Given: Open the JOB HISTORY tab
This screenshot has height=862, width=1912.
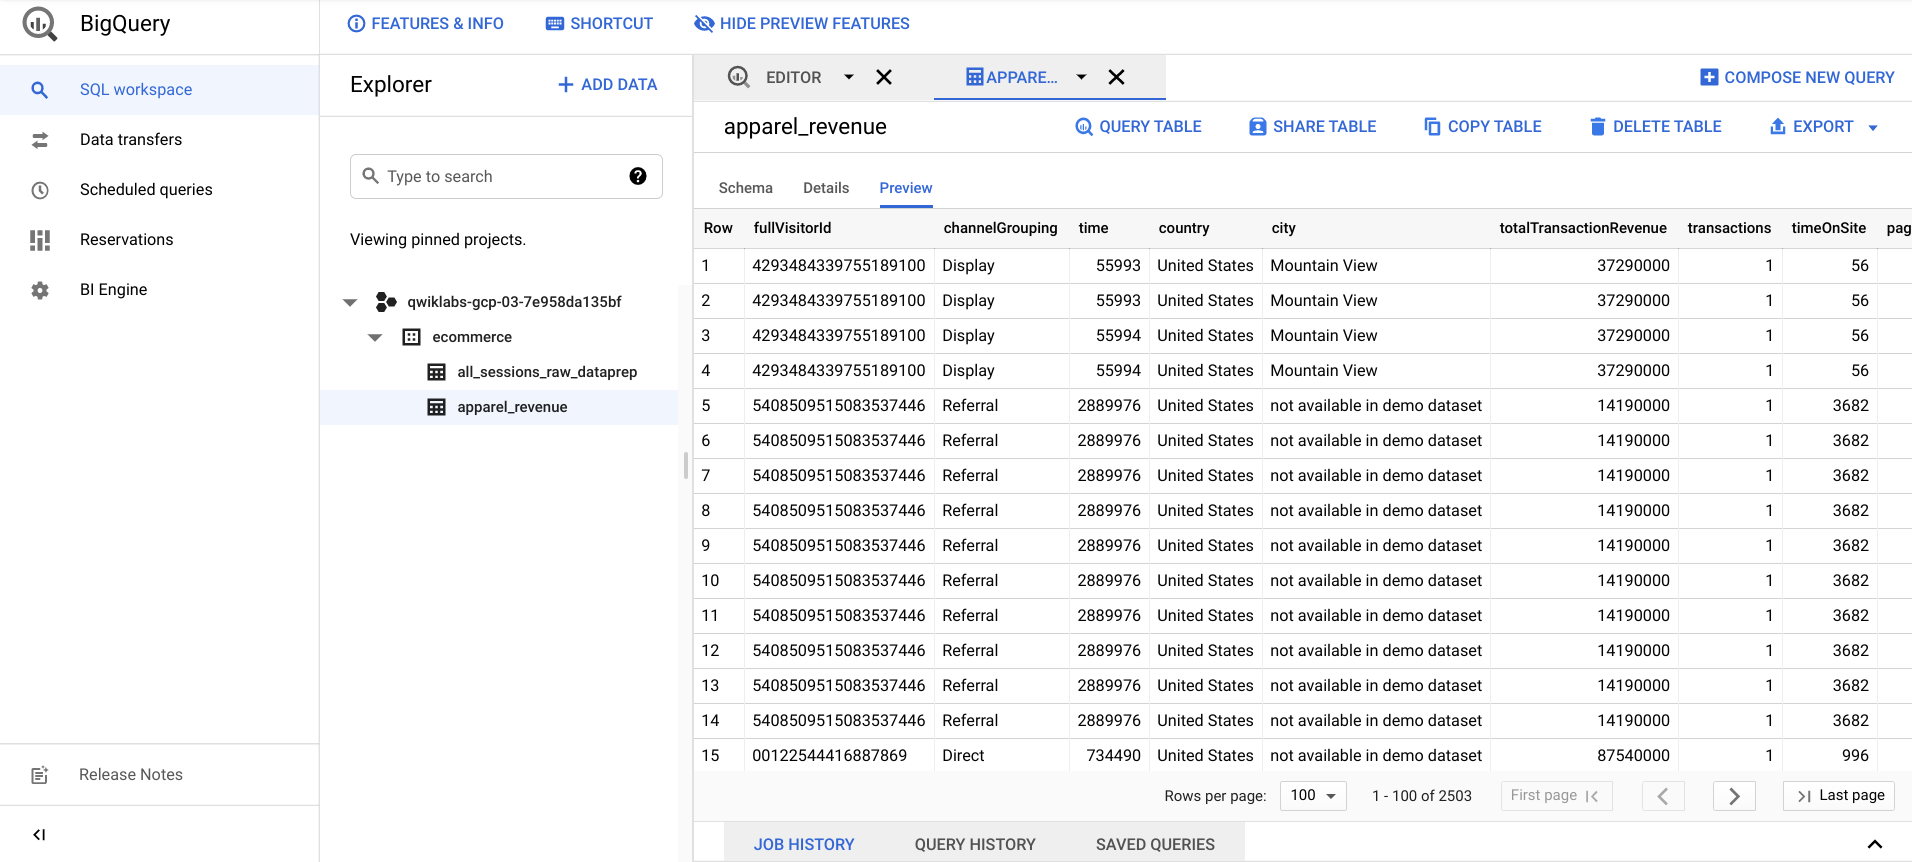Looking at the screenshot, I should click(804, 844).
